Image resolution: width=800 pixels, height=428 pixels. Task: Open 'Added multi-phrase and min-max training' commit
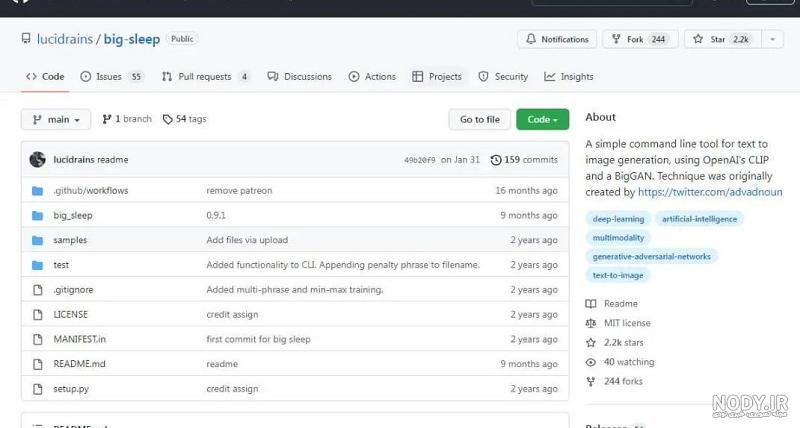[x=294, y=289]
